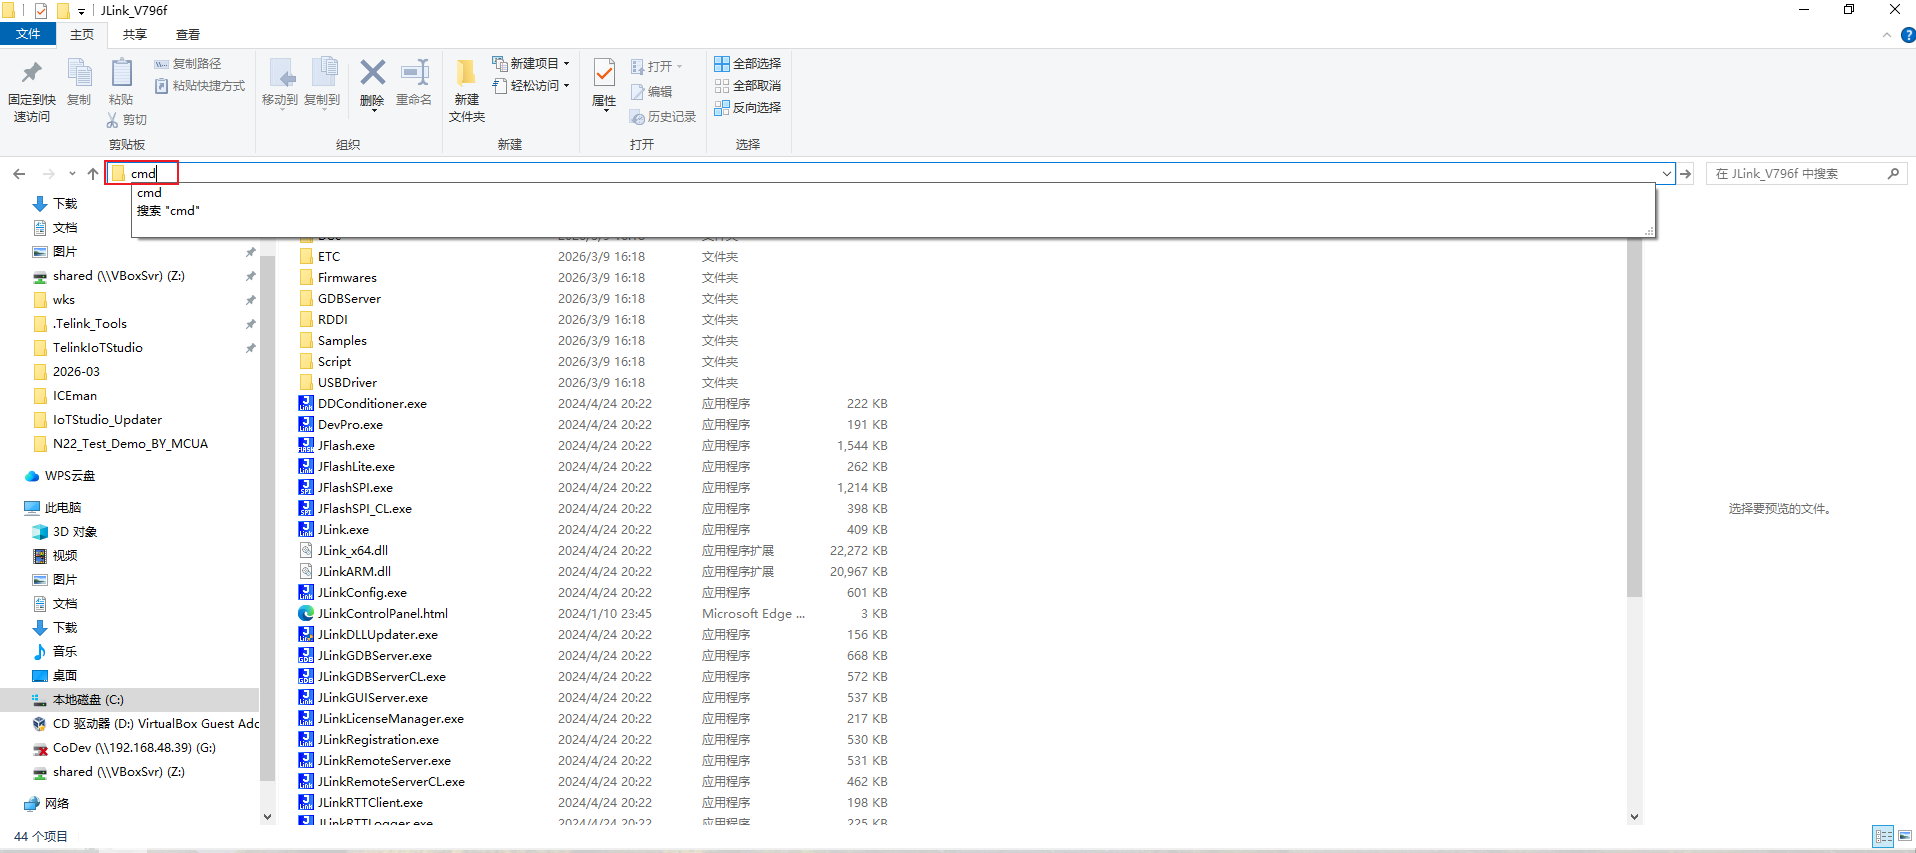Expand address bar history dropdown arrow
The image size is (1916, 853).
1666,174
